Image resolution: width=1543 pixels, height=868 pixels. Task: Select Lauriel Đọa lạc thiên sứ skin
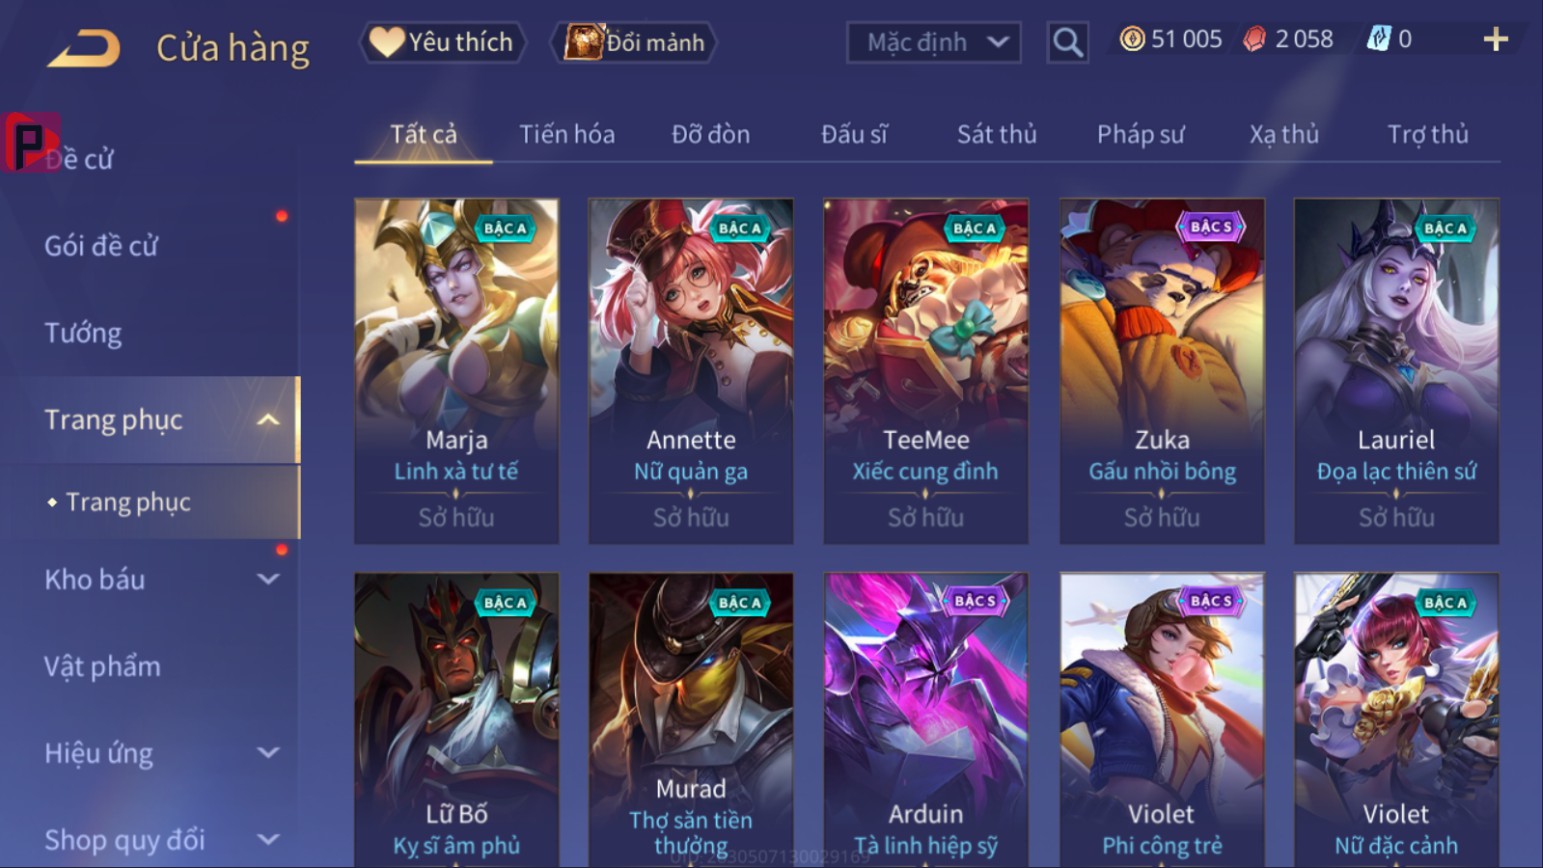pyautogui.click(x=1396, y=371)
